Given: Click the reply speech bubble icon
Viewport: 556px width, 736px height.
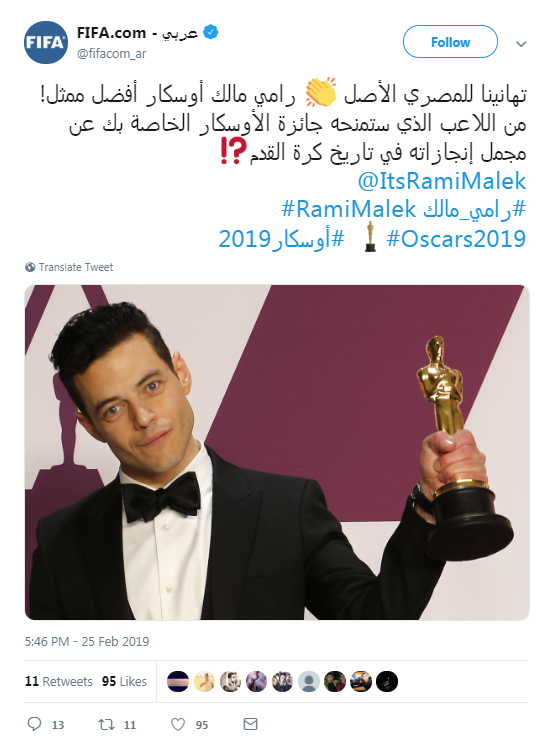Looking at the screenshot, I should click(34, 723).
